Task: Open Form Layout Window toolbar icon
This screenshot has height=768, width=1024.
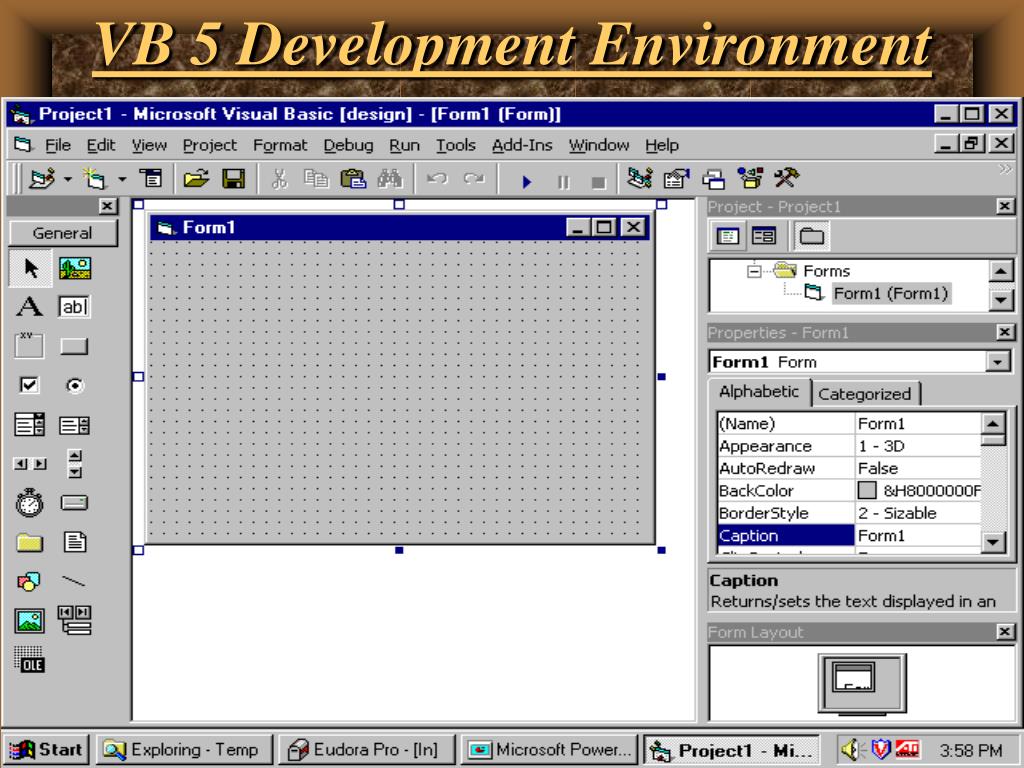Action: click(x=713, y=179)
